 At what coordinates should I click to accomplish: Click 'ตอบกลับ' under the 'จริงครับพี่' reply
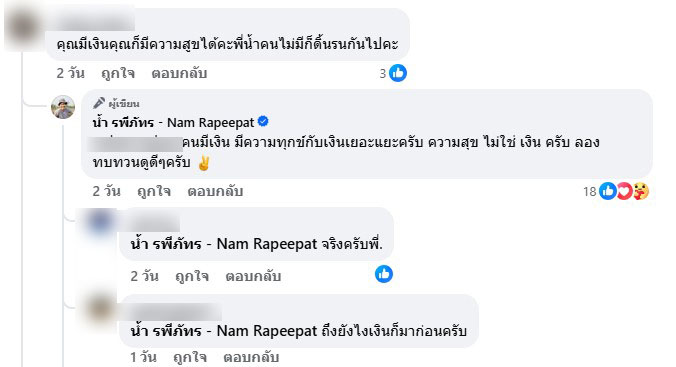(253, 276)
